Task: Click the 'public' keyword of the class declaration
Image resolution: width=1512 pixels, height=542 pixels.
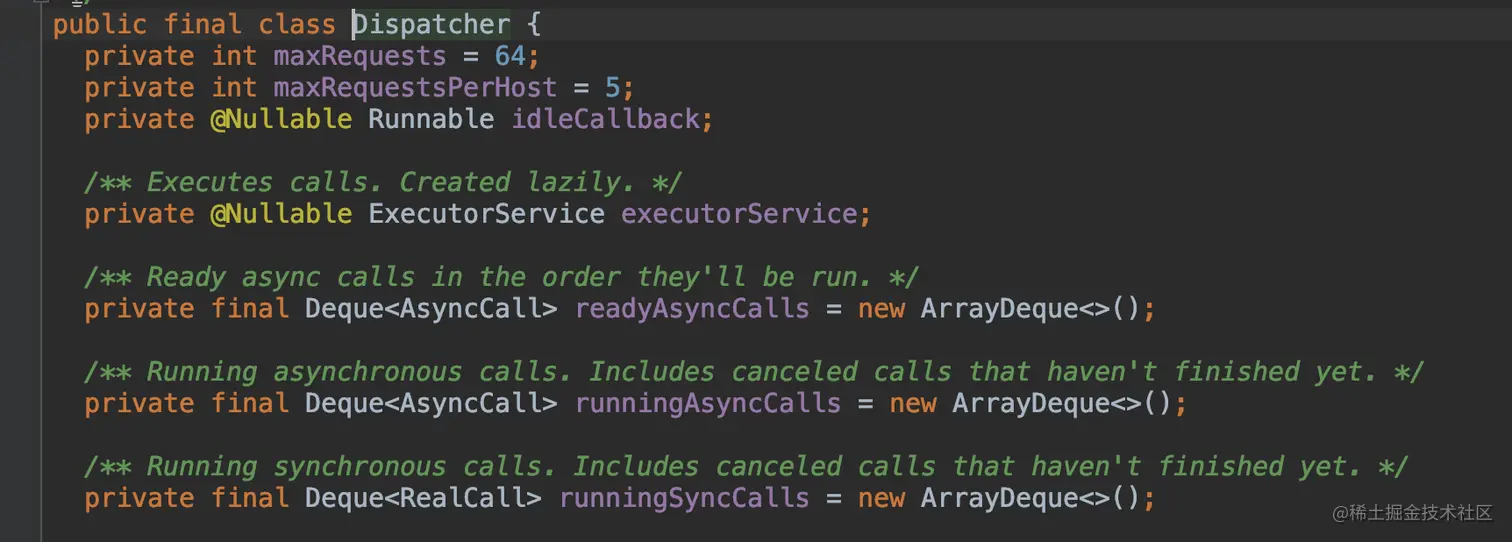Action: click(x=99, y=25)
